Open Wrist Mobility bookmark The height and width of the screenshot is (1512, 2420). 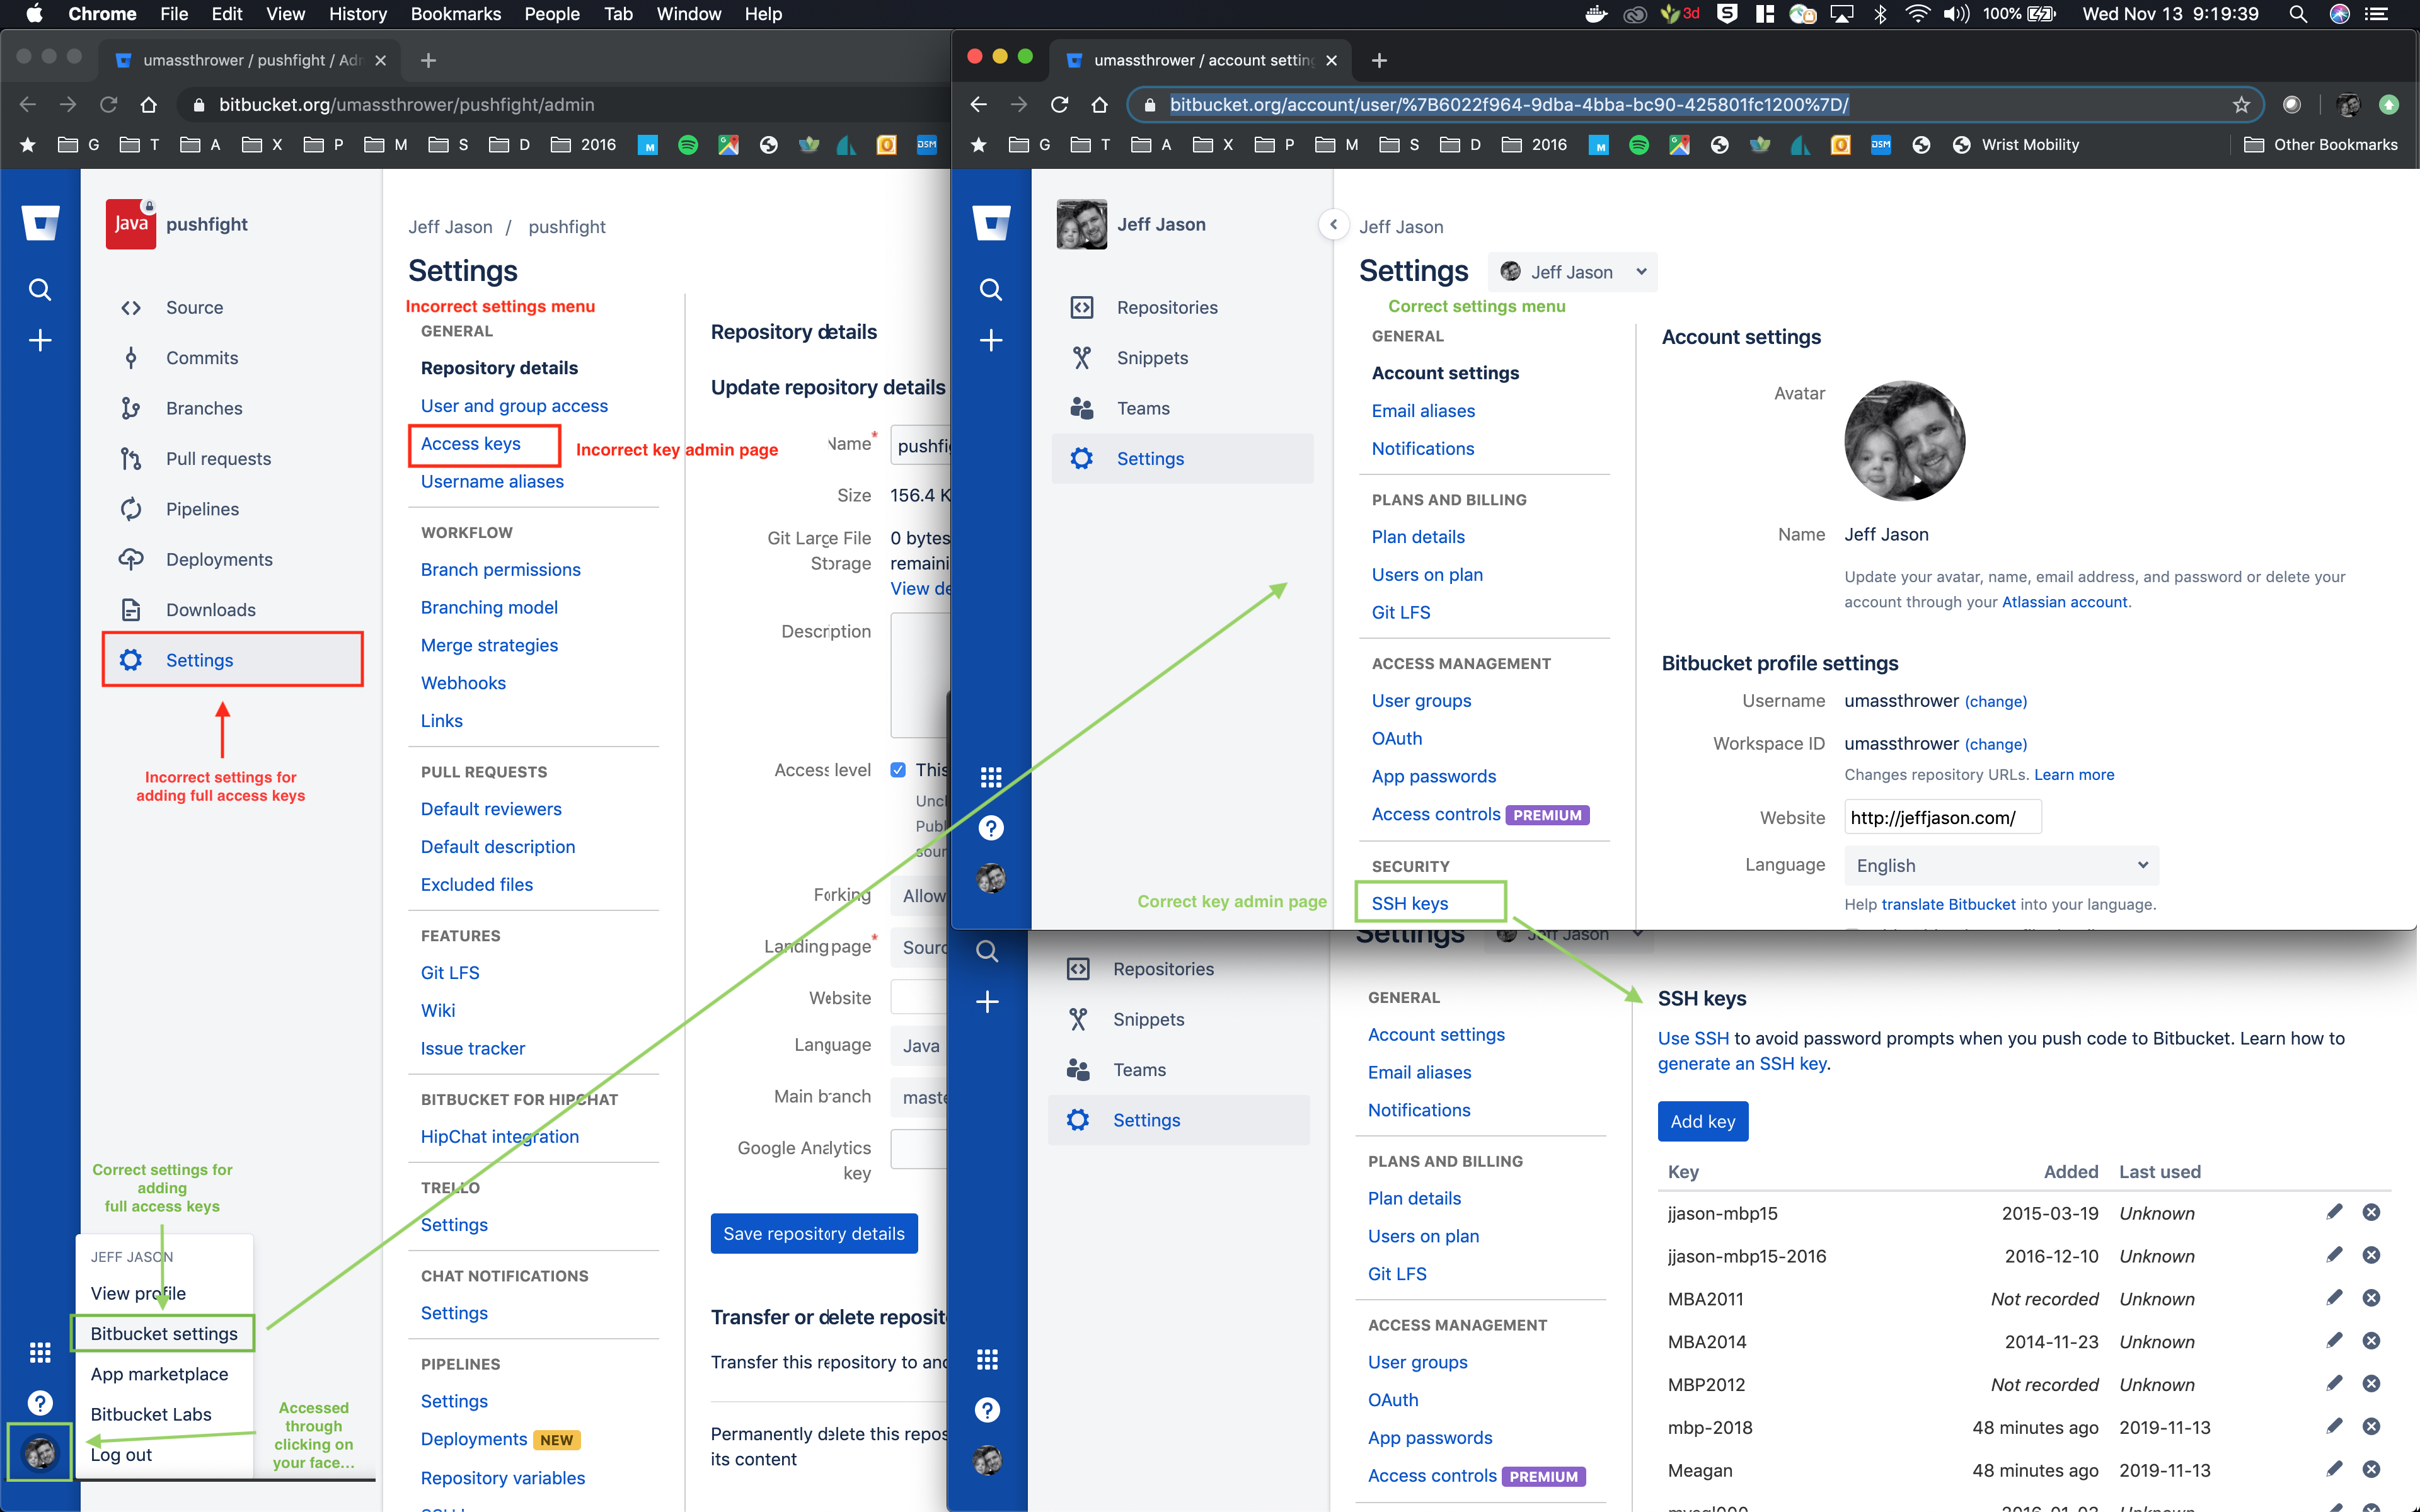[x=2015, y=145]
